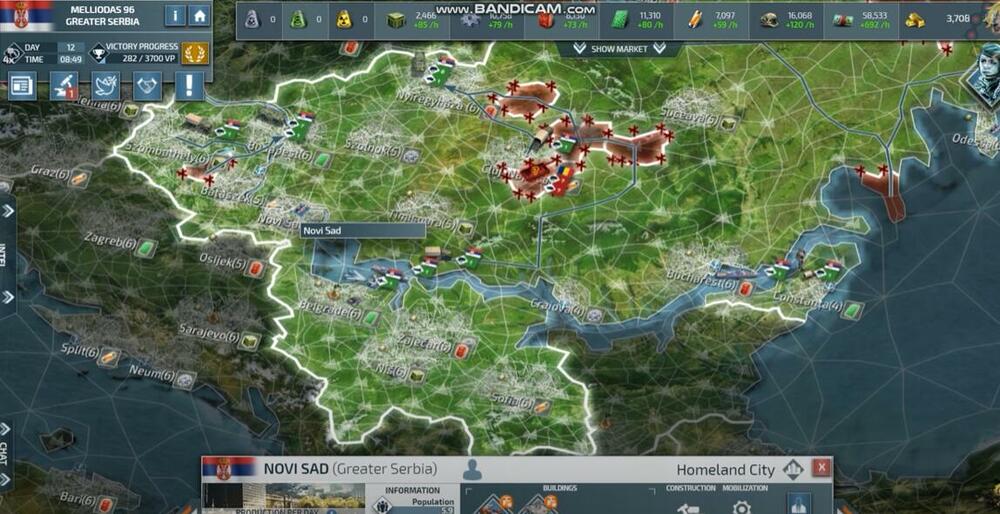Open the player info 'i' button
Viewport: 1000px width, 514px height.
coord(175,15)
